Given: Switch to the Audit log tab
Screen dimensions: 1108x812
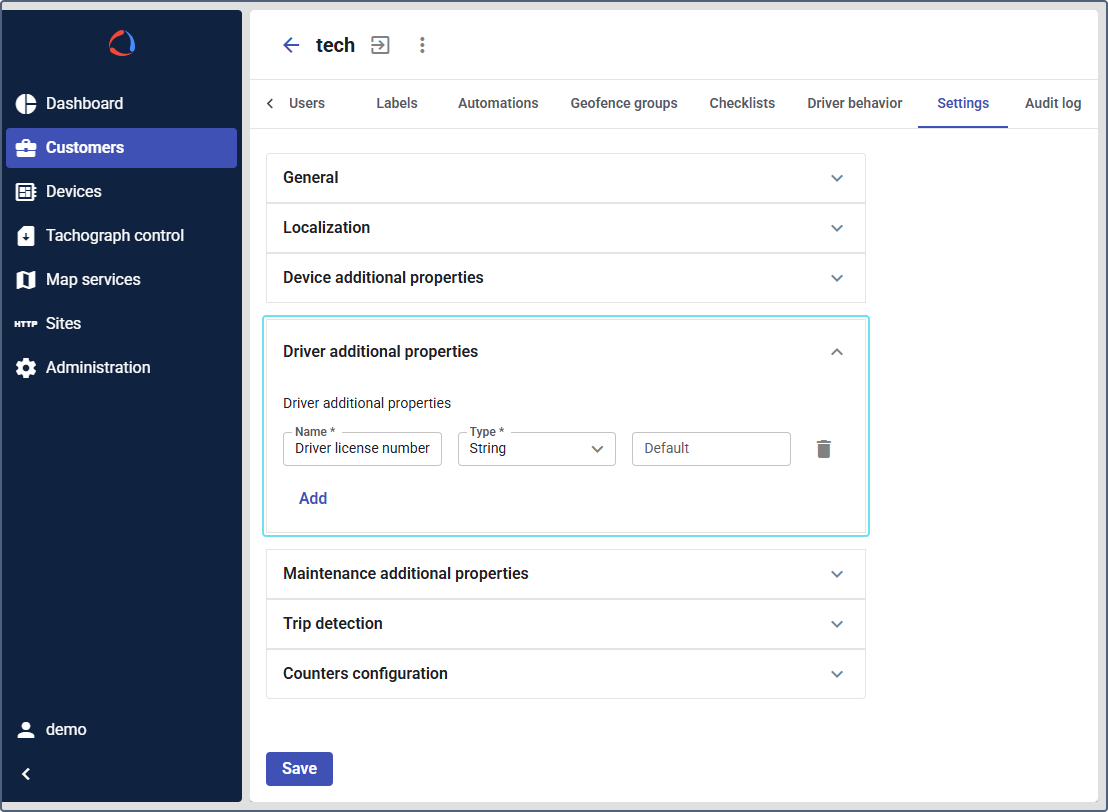Looking at the screenshot, I should [x=1052, y=103].
